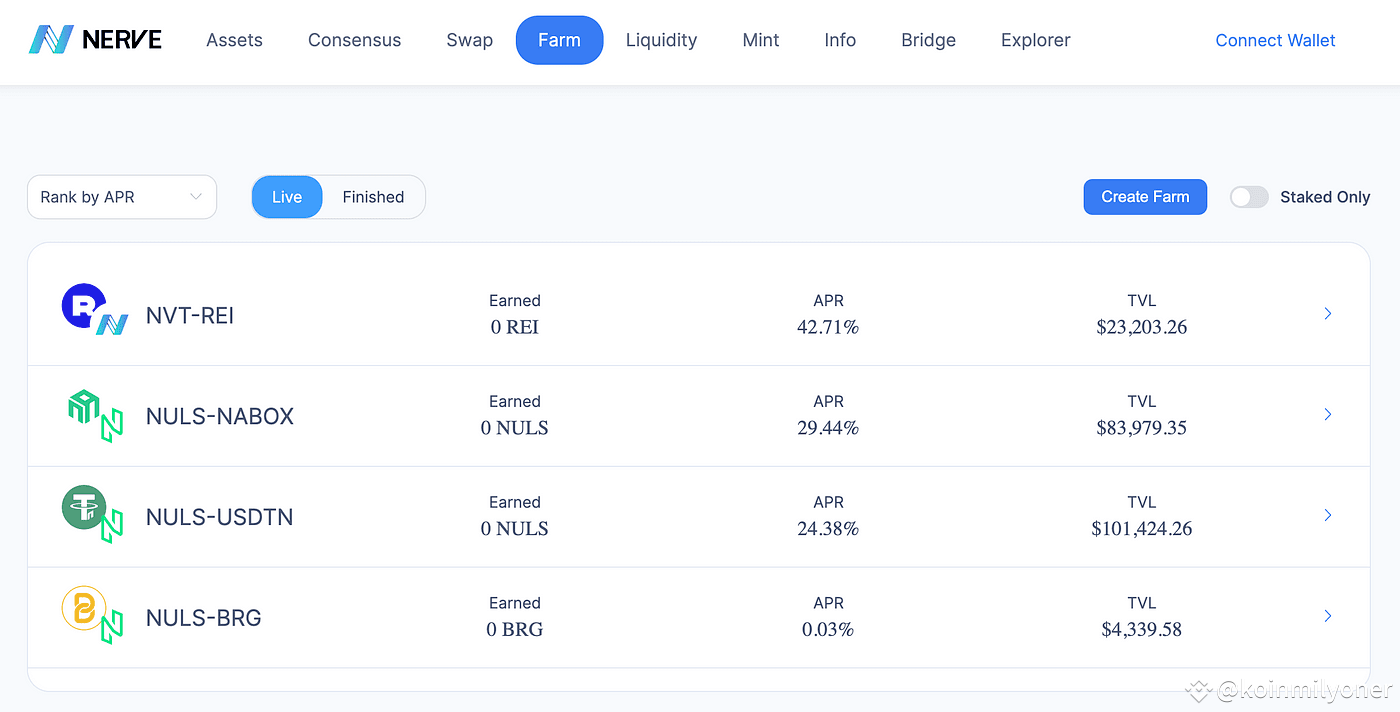
Task: Select the Live farms filter
Action: click(x=287, y=197)
